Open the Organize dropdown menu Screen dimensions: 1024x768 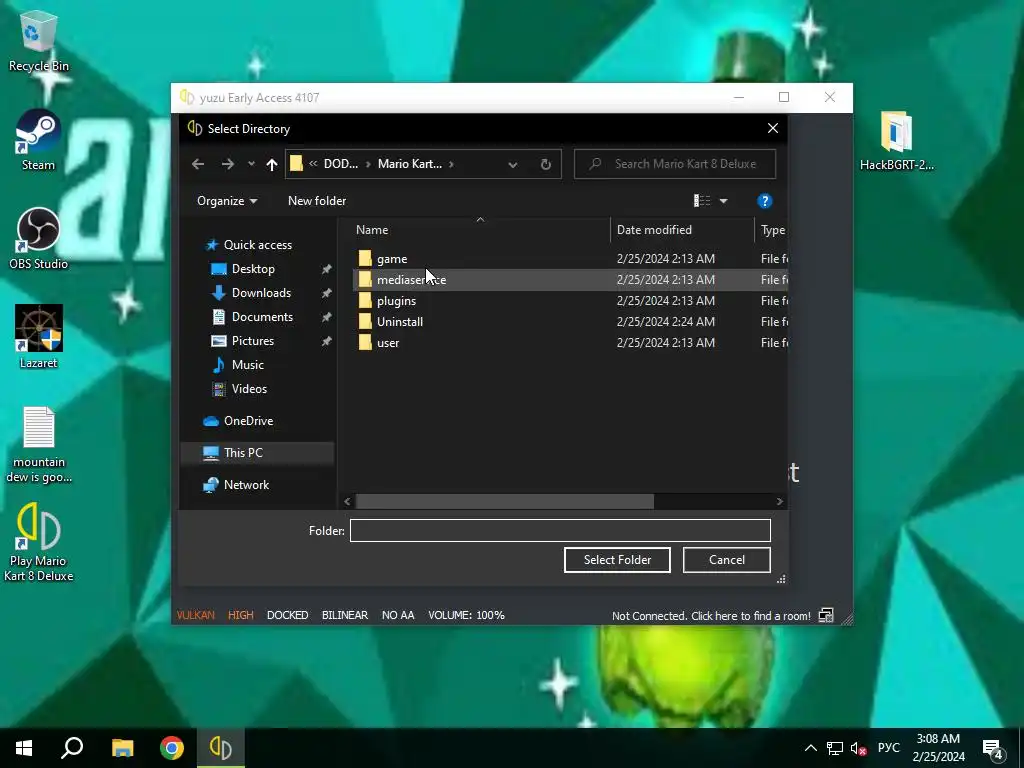227,201
